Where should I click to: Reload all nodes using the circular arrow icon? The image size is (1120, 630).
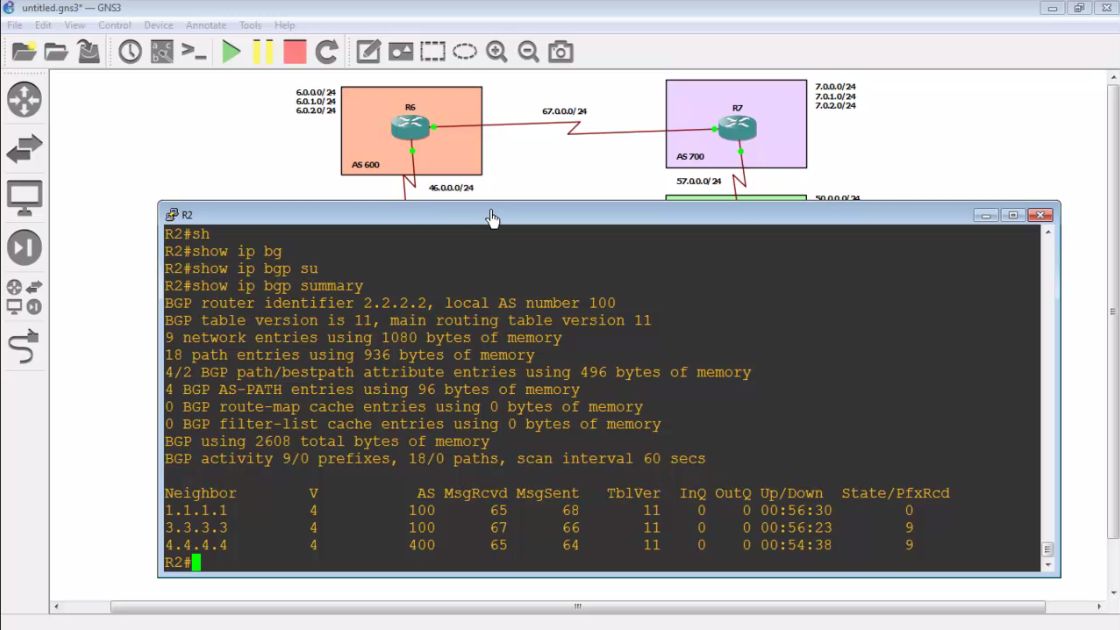pyautogui.click(x=327, y=52)
